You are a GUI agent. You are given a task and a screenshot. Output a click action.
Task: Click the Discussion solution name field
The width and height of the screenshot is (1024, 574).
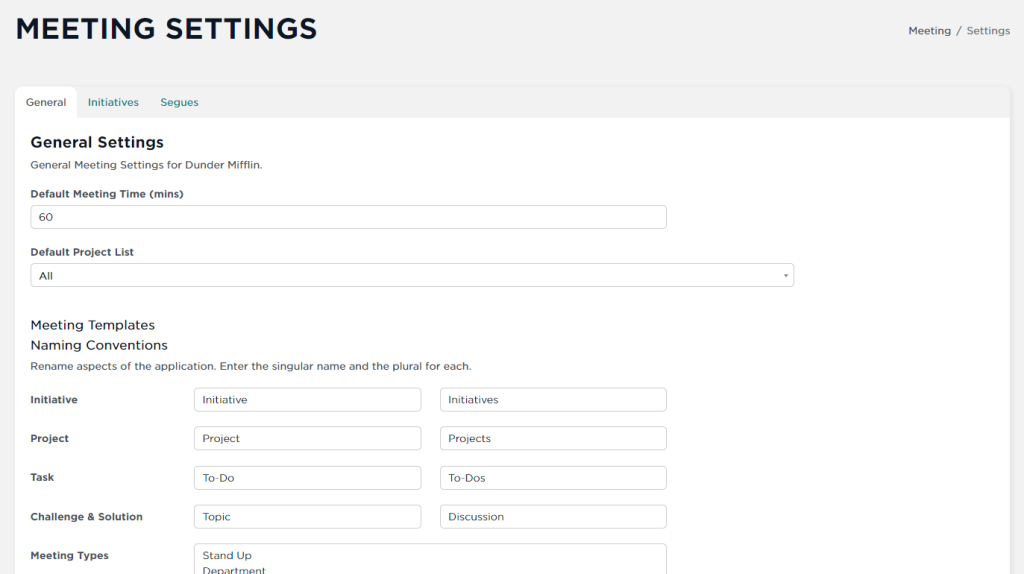pos(553,517)
